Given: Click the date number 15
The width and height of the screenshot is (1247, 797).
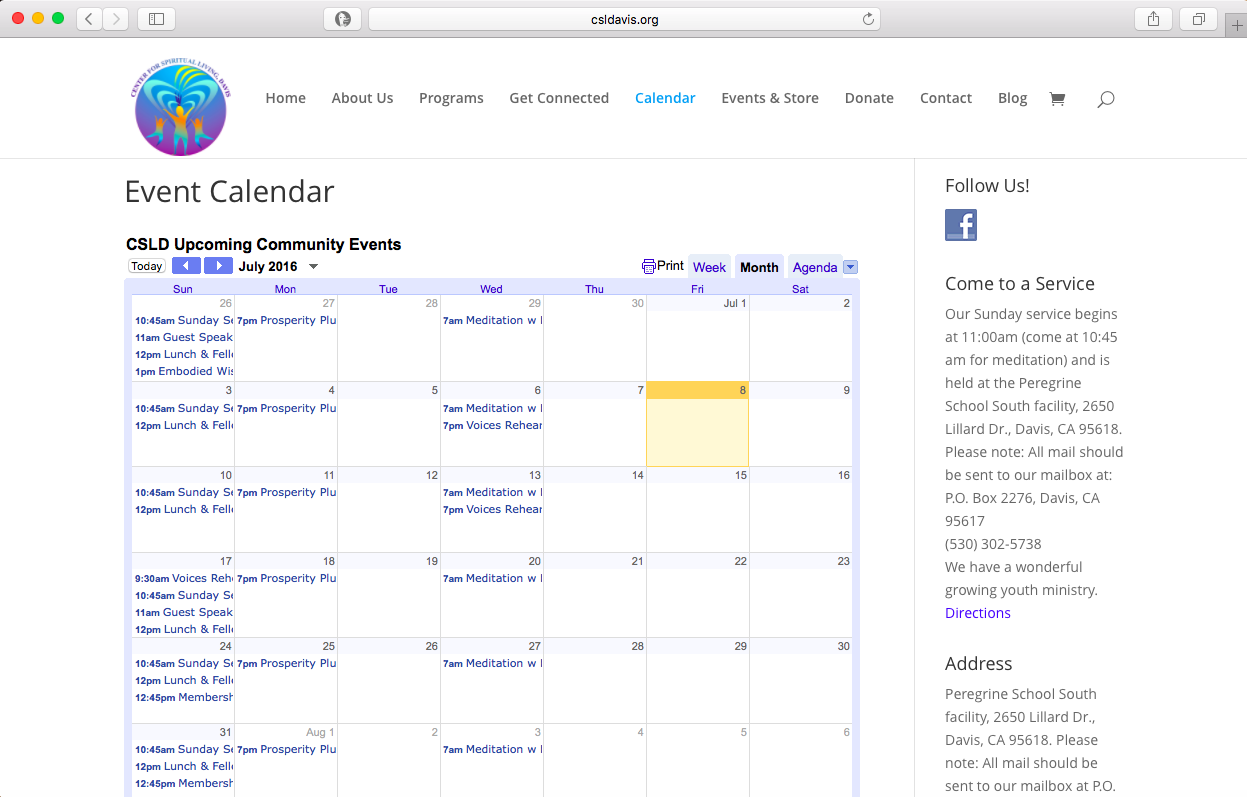Looking at the screenshot, I should pyautogui.click(x=741, y=475).
